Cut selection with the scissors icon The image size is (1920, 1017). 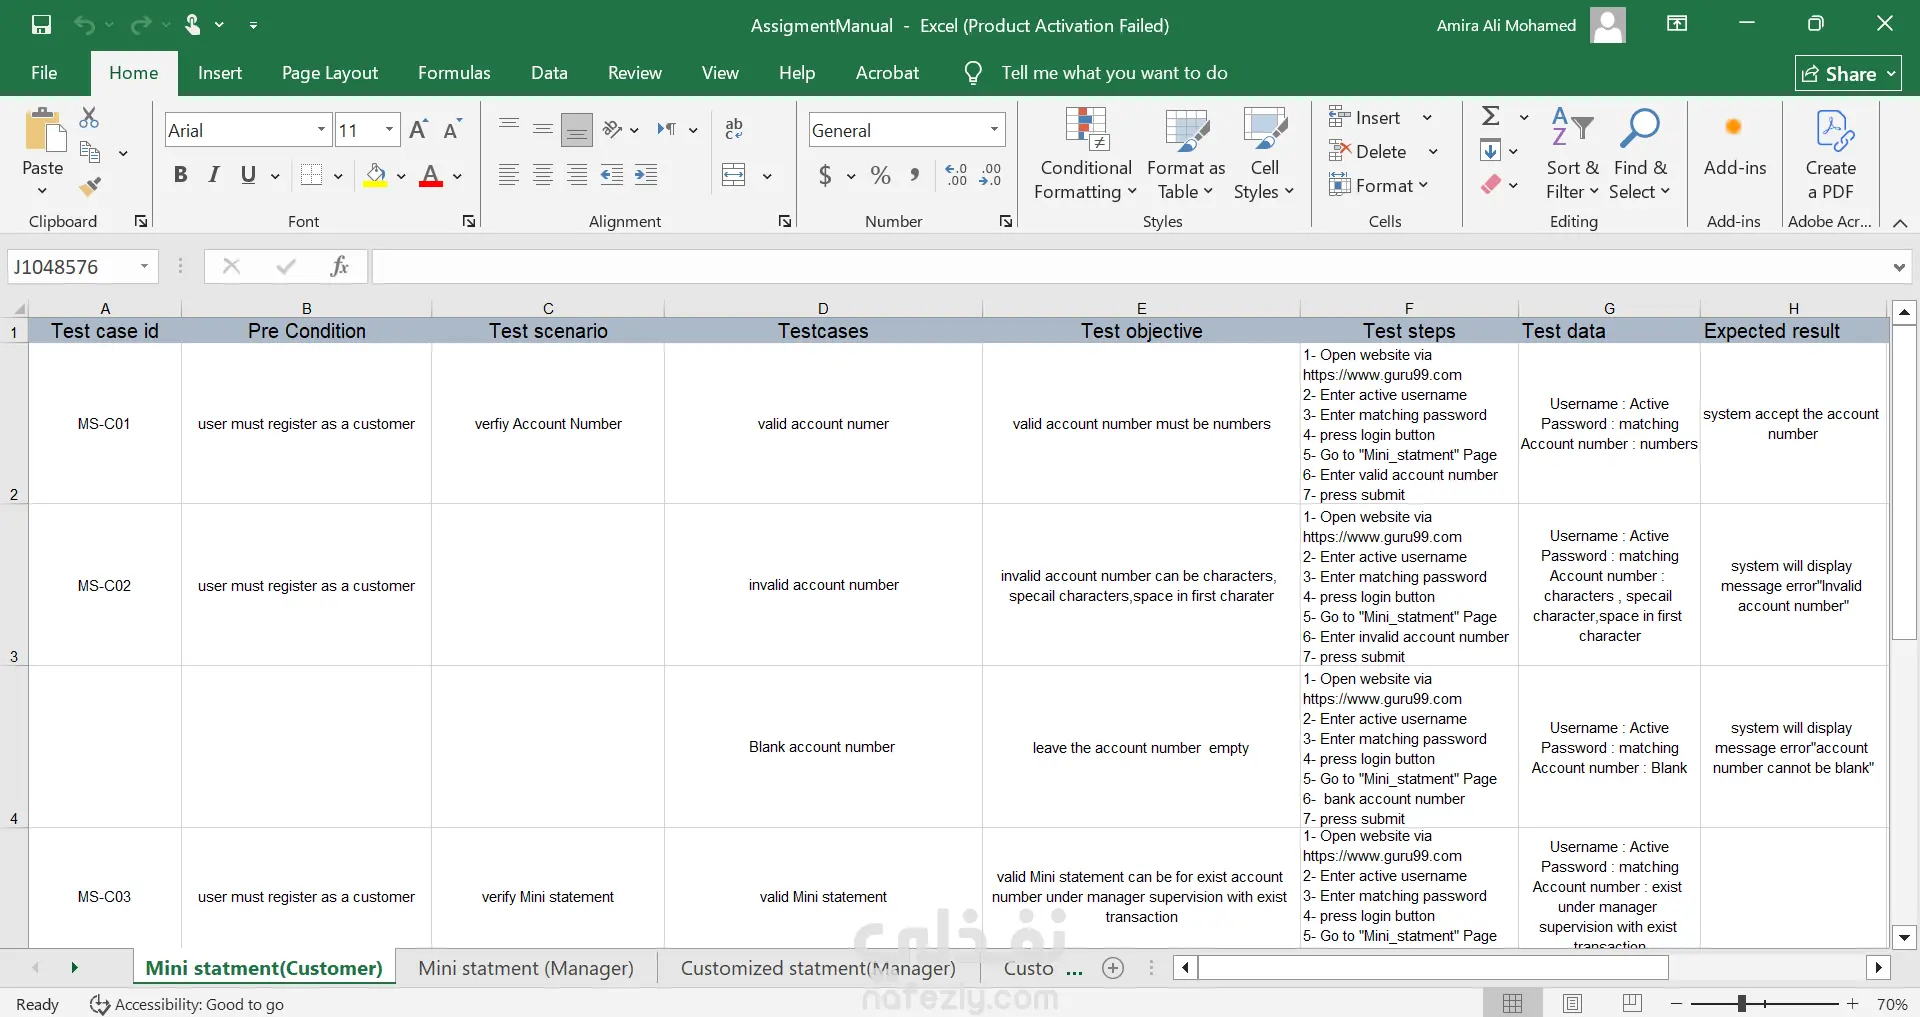point(89,118)
